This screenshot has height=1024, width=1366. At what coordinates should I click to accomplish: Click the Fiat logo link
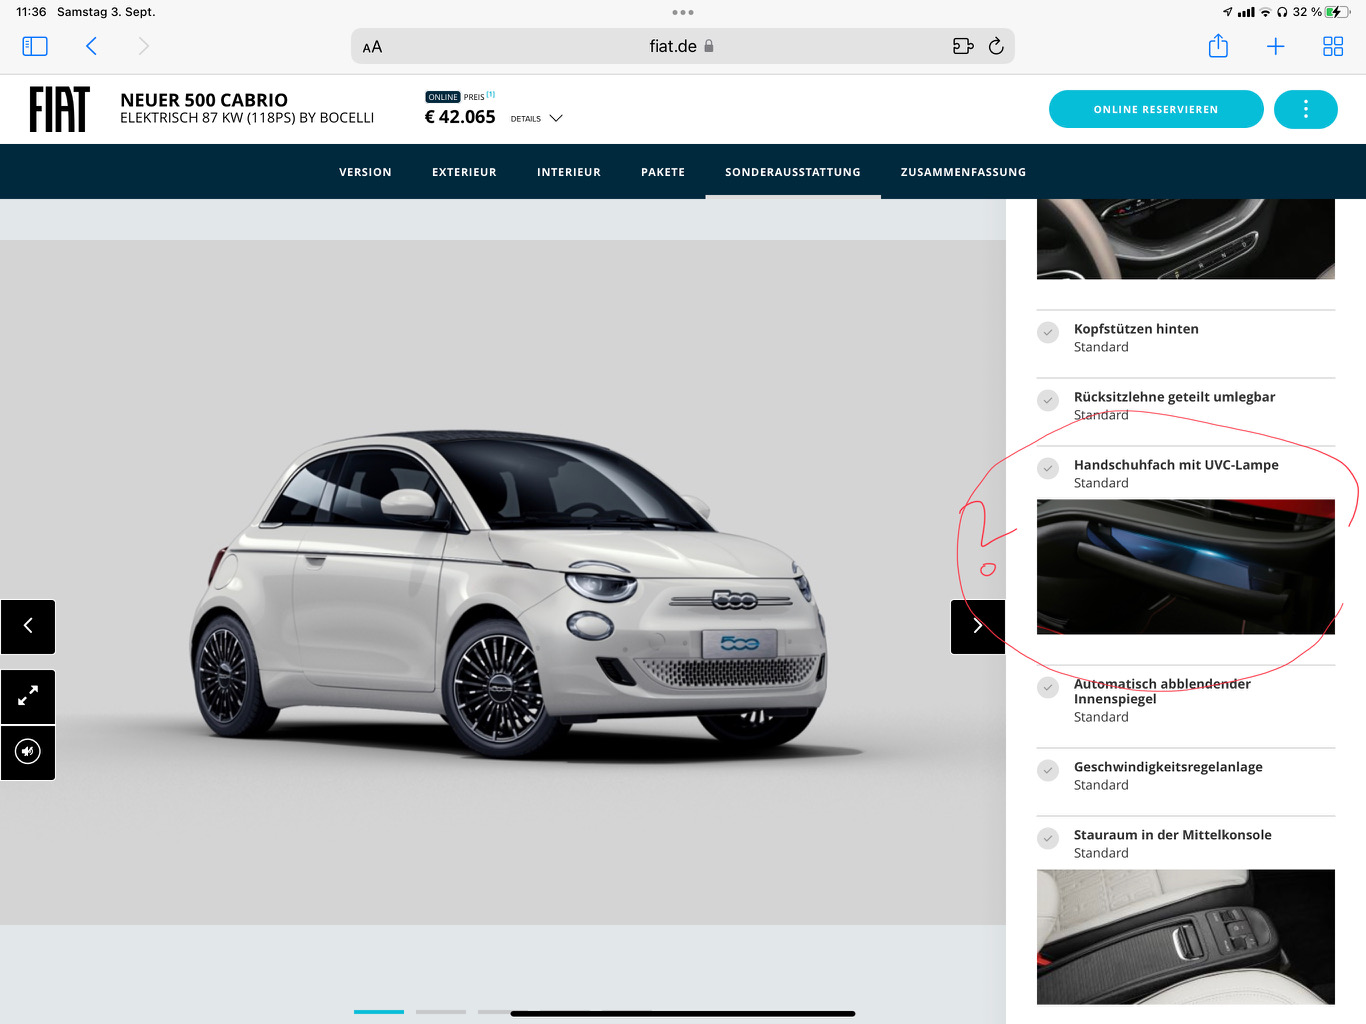(x=59, y=109)
